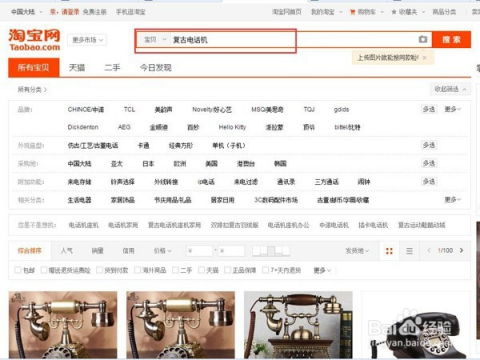480x360 pixels.
Task: Select the 生活电器 related category
Action: coord(79,200)
